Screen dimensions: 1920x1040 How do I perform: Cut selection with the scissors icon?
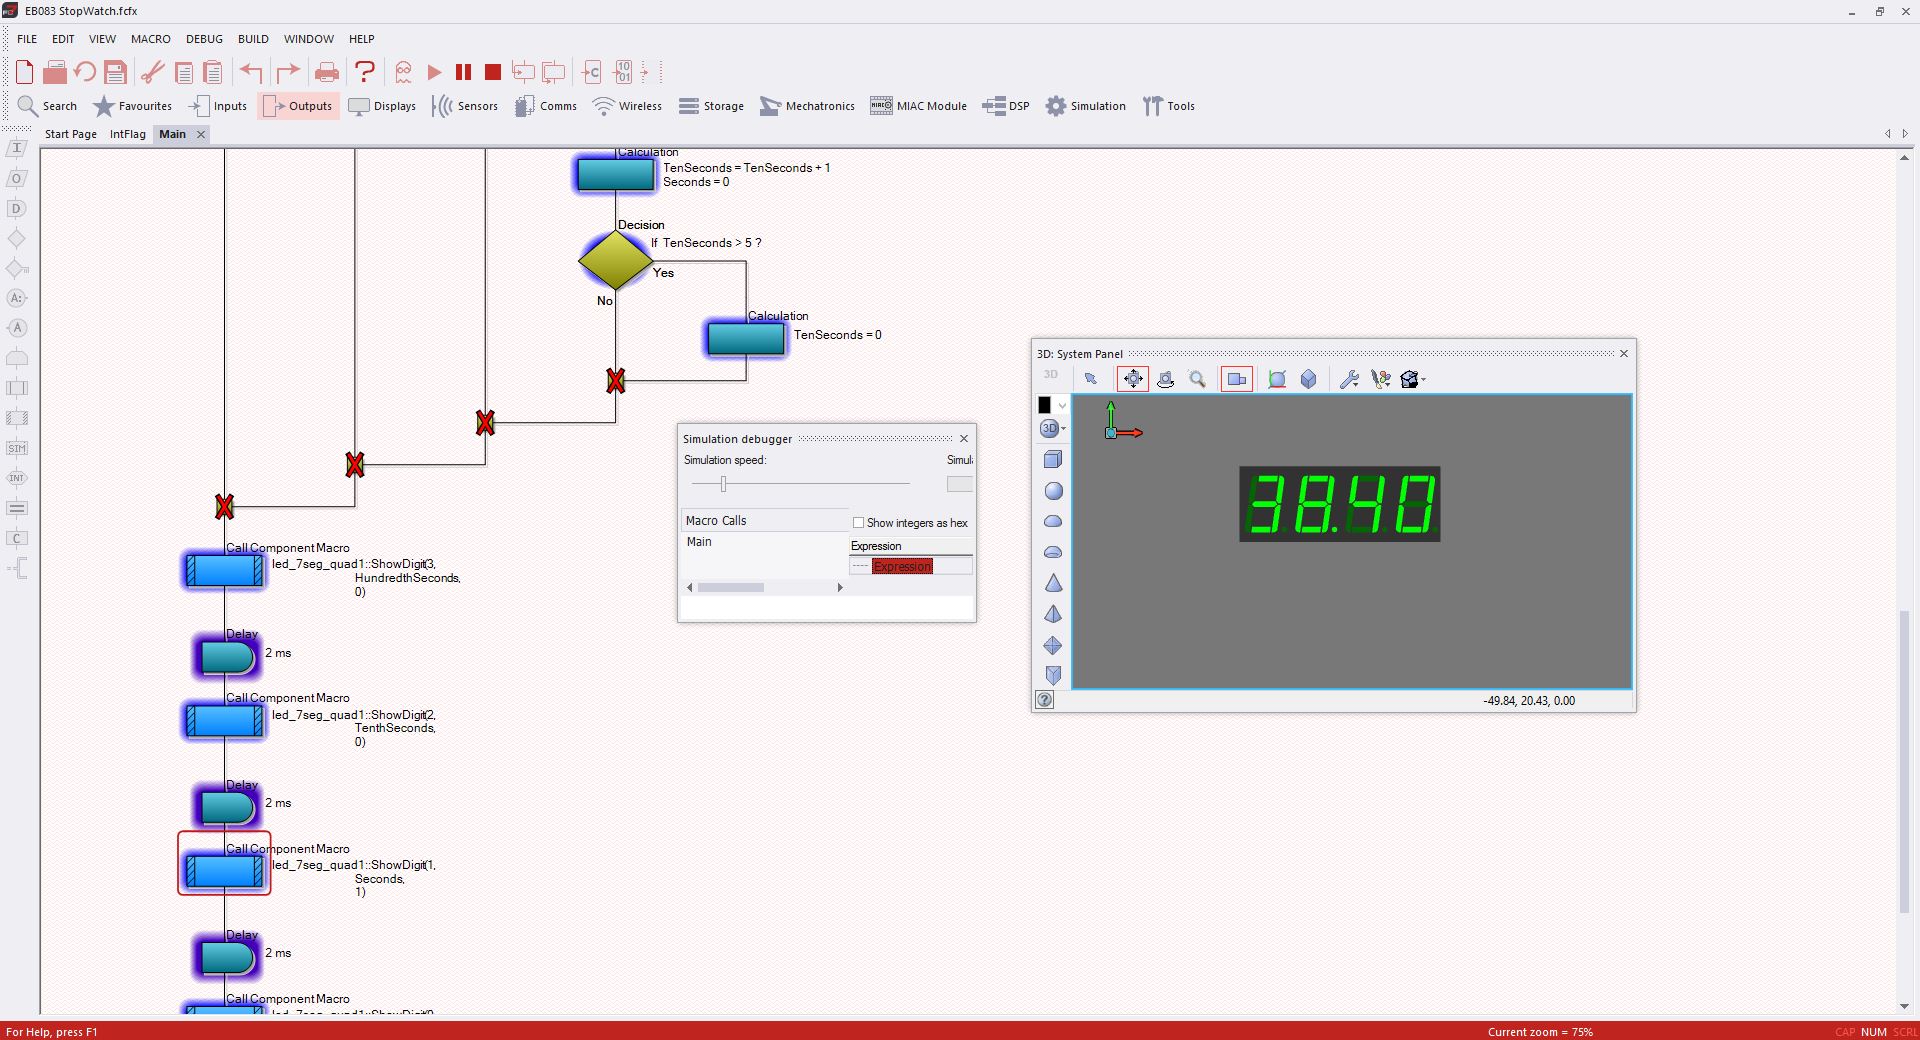(153, 72)
